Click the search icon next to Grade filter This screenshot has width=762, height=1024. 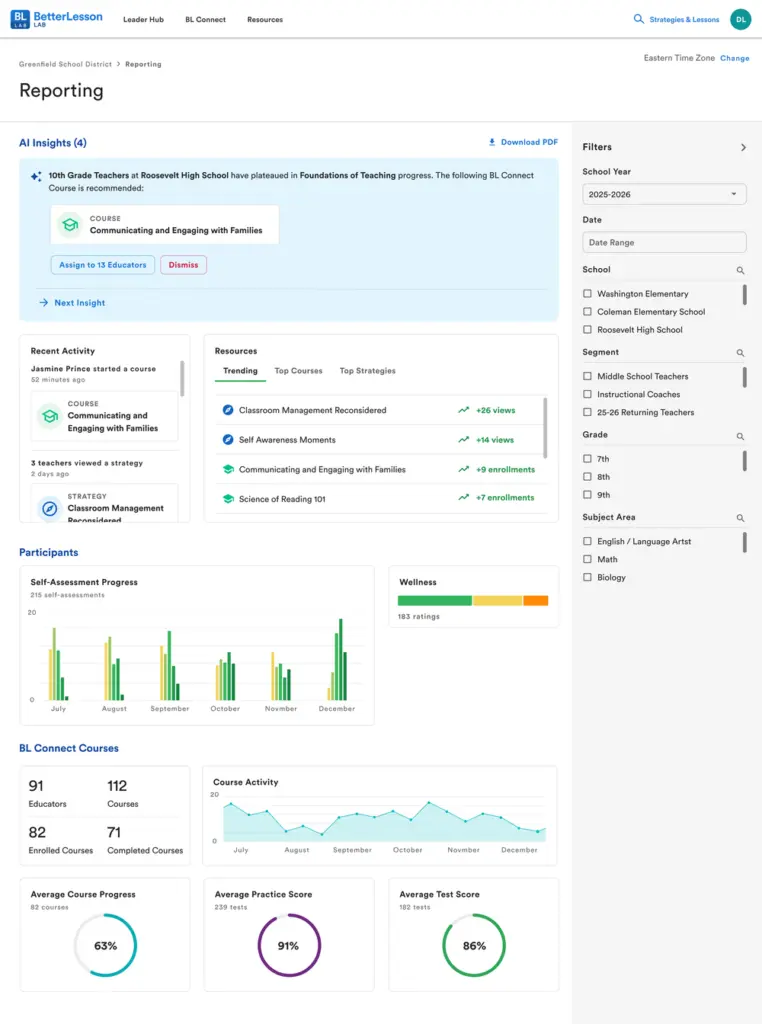pos(740,436)
